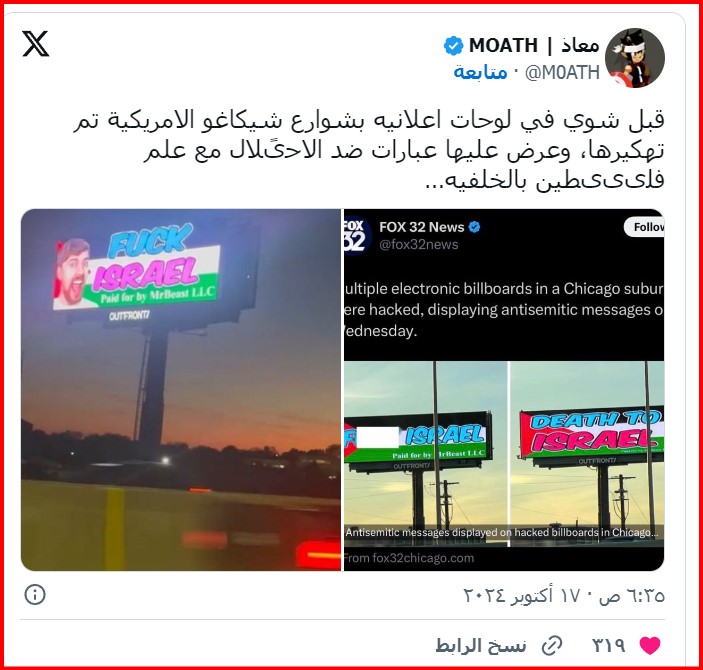Click the From fox32chicago.com source text

pyautogui.click(x=409, y=558)
